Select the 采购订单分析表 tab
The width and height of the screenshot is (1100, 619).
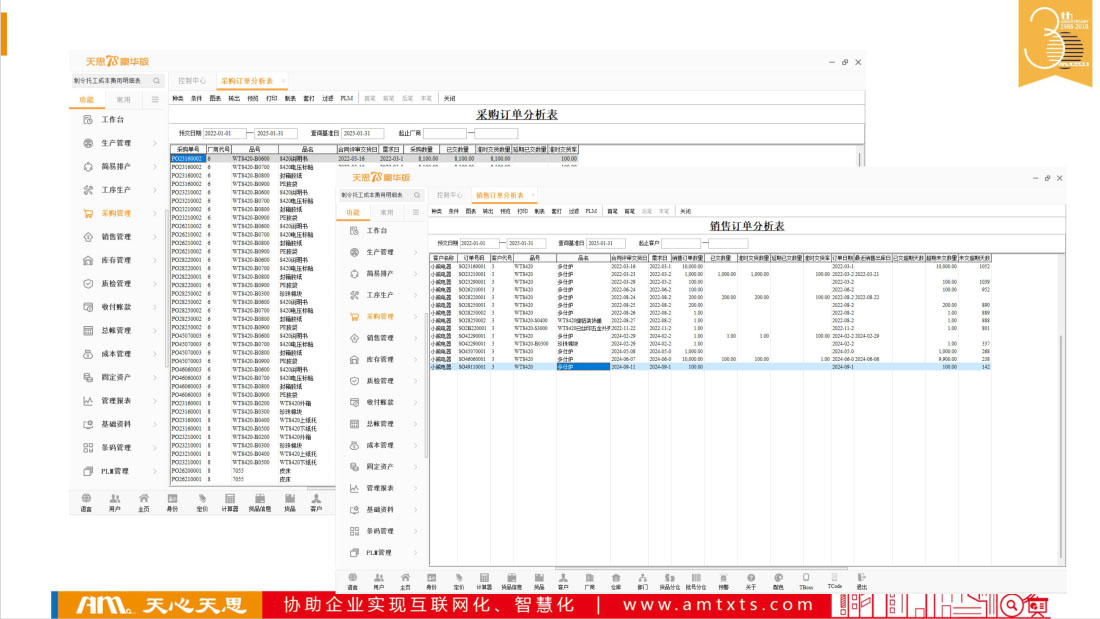tap(246, 80)
